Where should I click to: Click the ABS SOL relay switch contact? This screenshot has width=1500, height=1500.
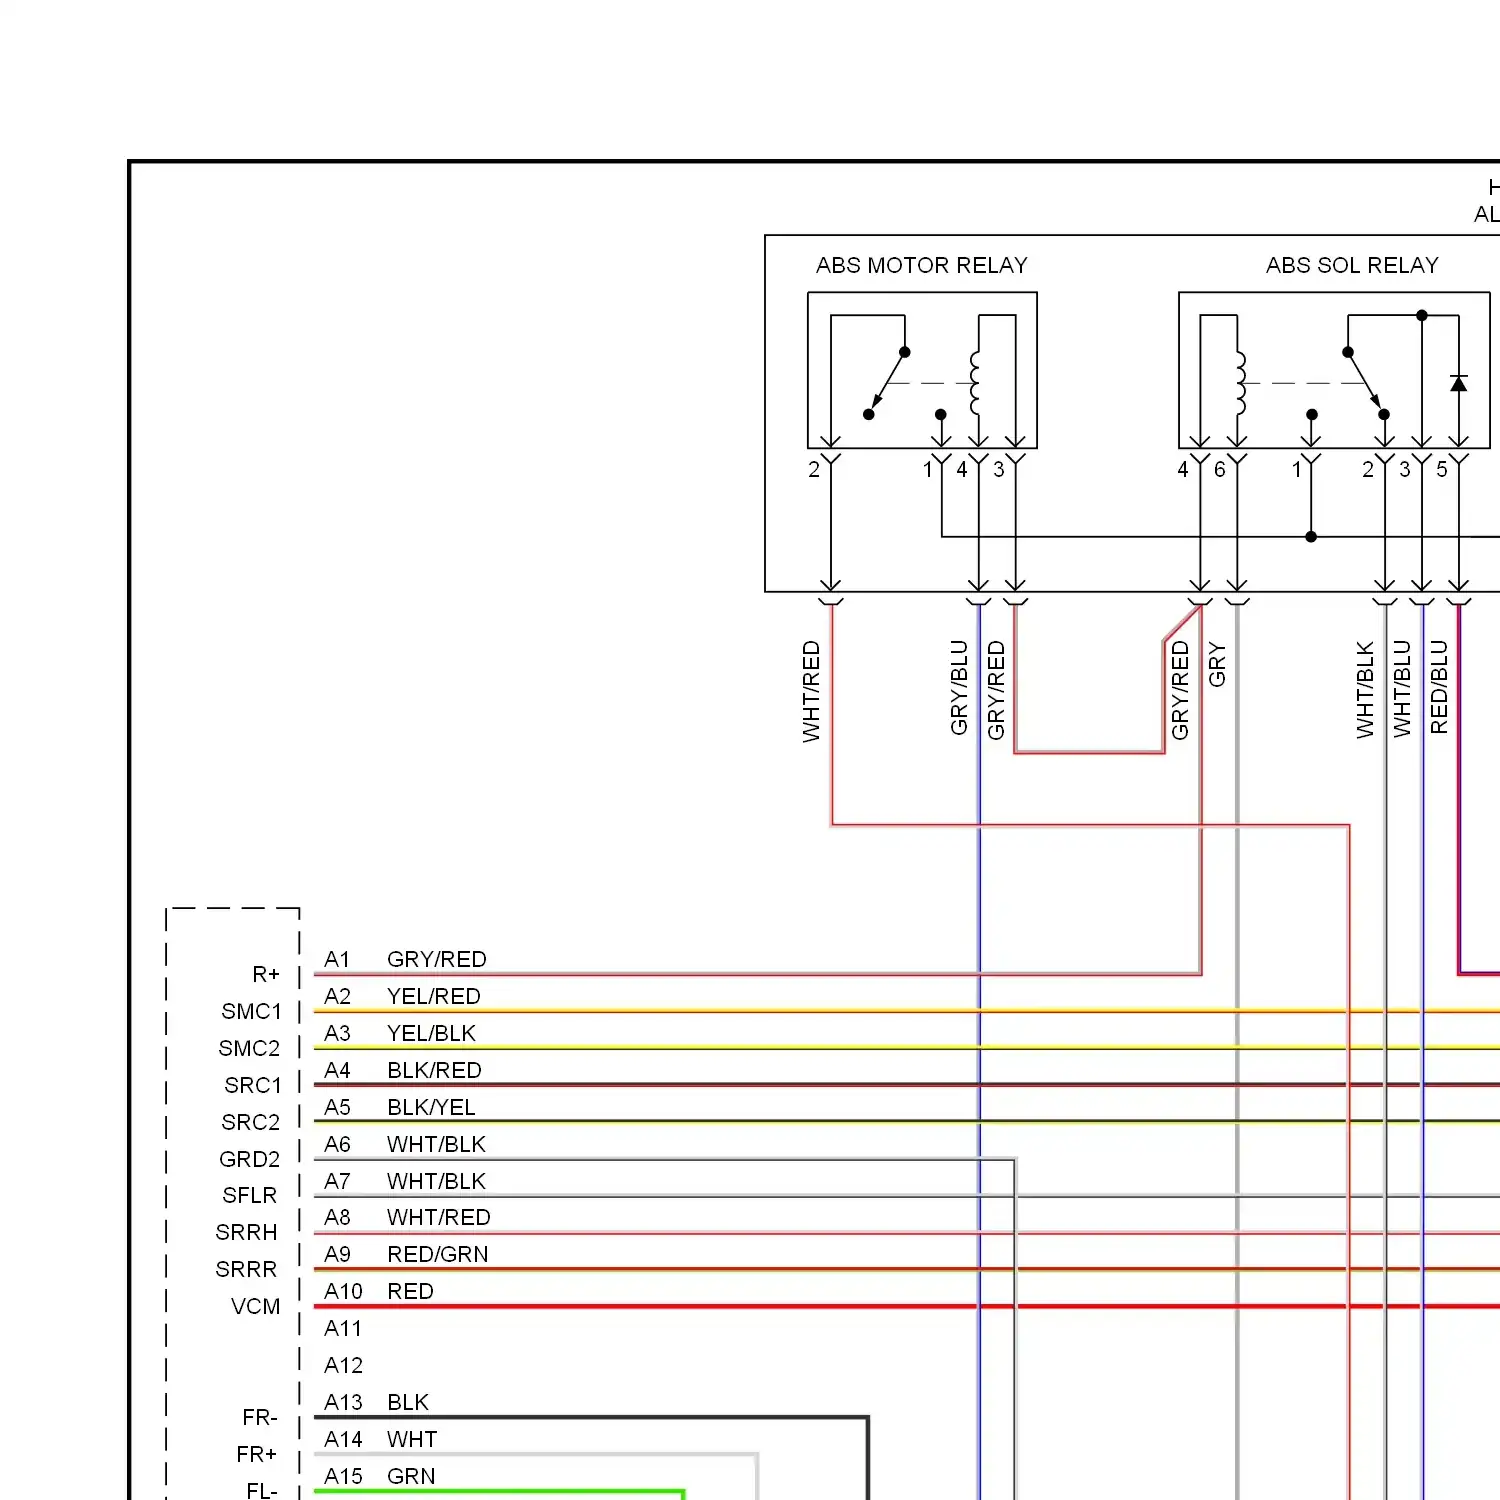point(1366,383)
